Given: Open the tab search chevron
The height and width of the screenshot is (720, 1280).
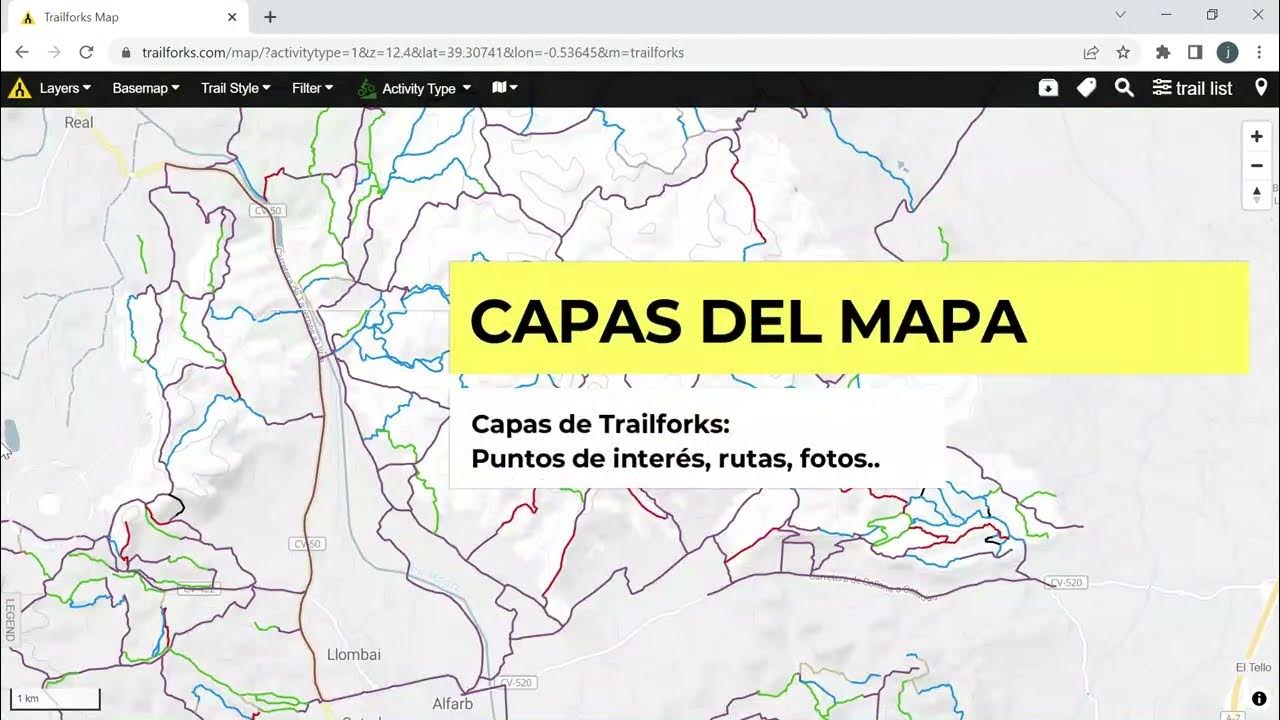Looking at the screenshot, I should (x=1121, y=15).
